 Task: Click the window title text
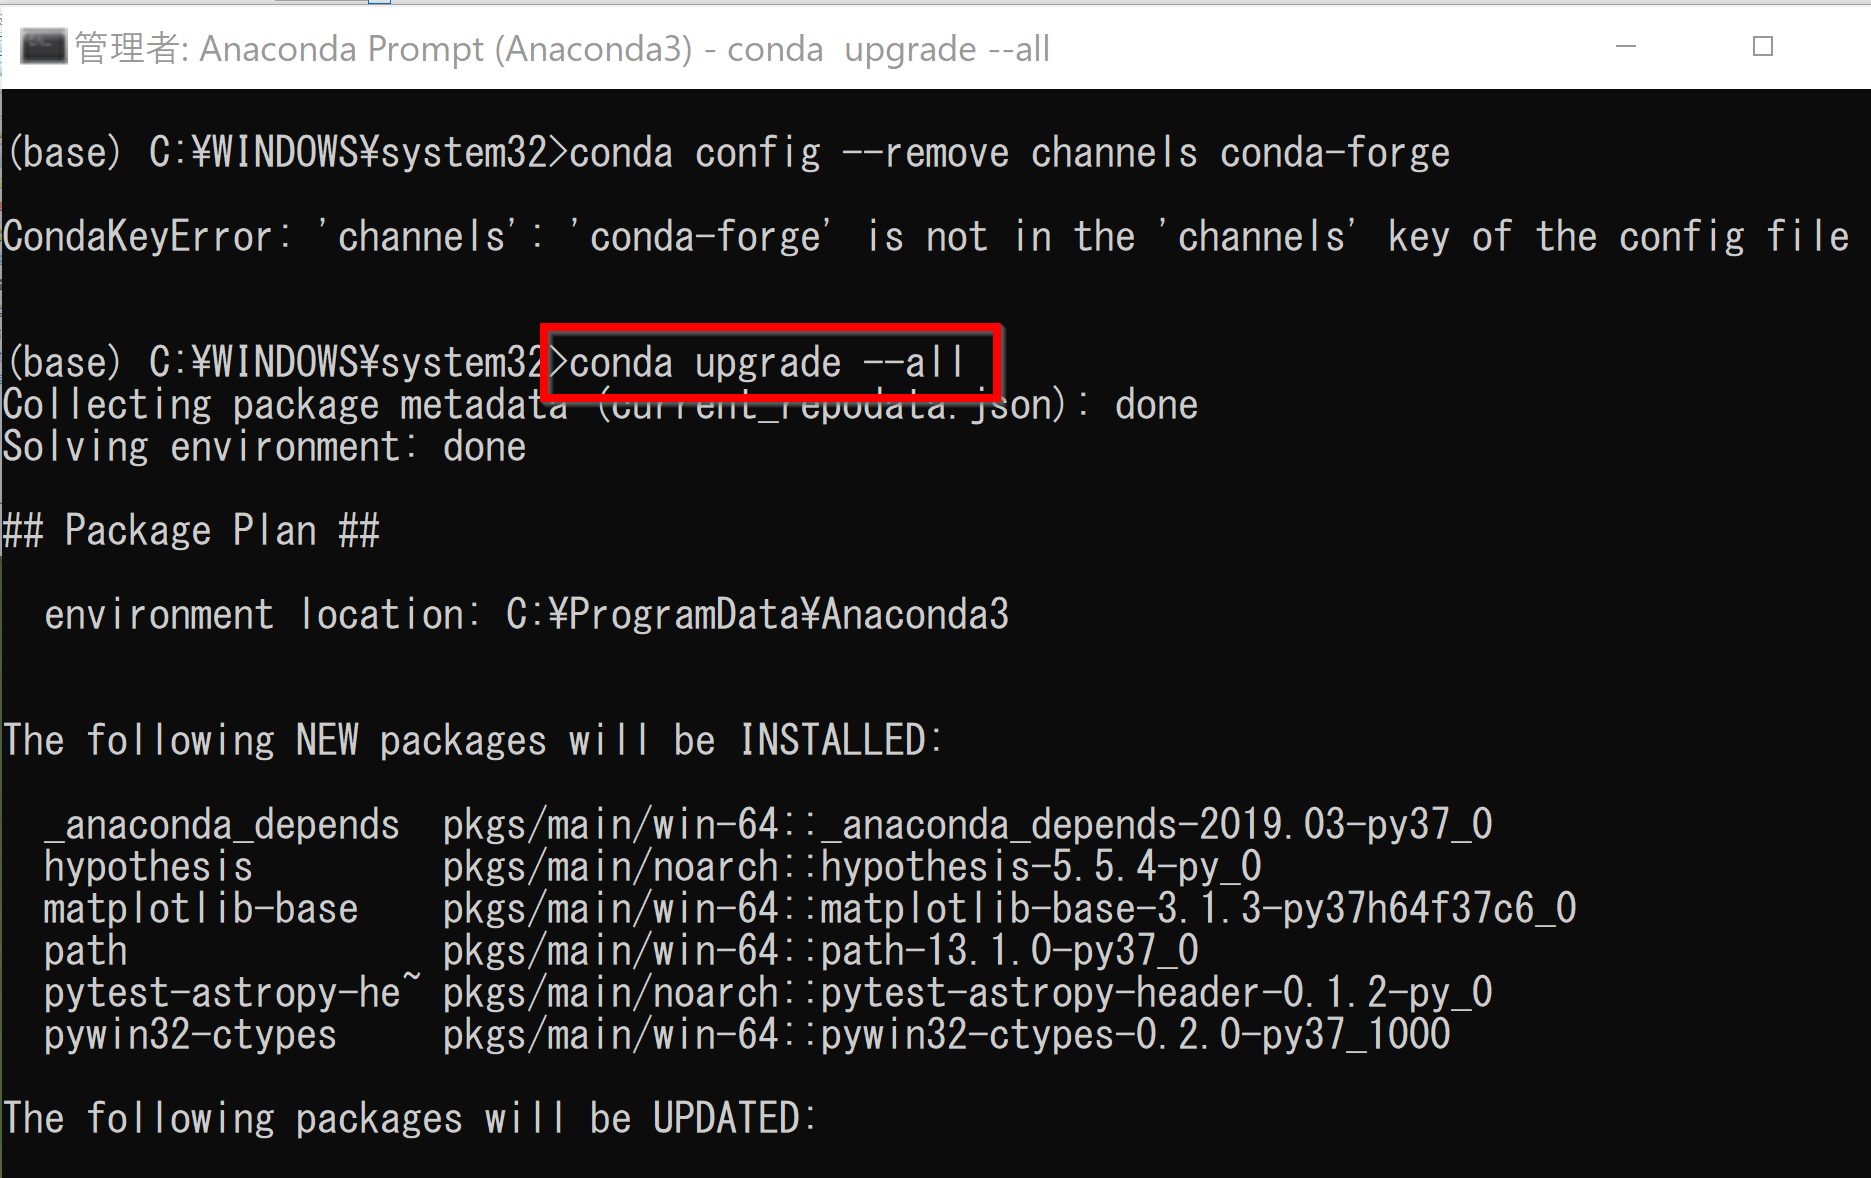point(562,48)
